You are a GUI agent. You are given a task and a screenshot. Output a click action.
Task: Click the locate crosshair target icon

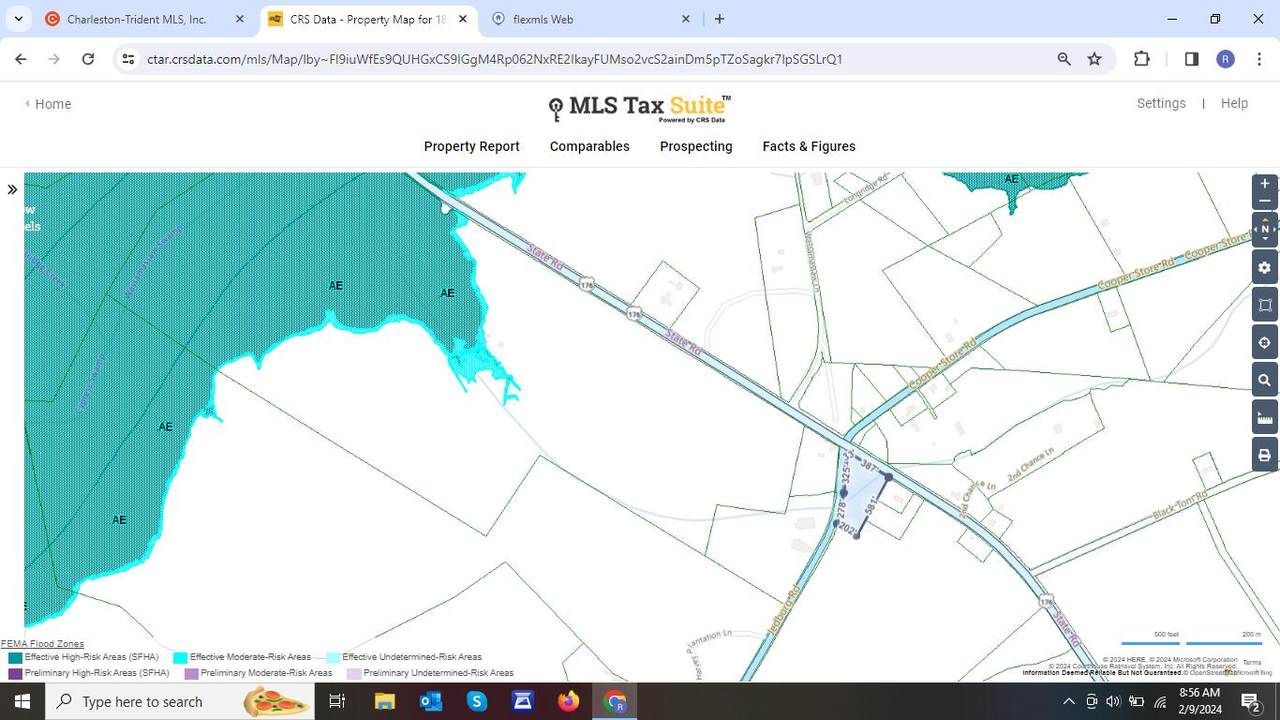click(x=1265, y=343)
